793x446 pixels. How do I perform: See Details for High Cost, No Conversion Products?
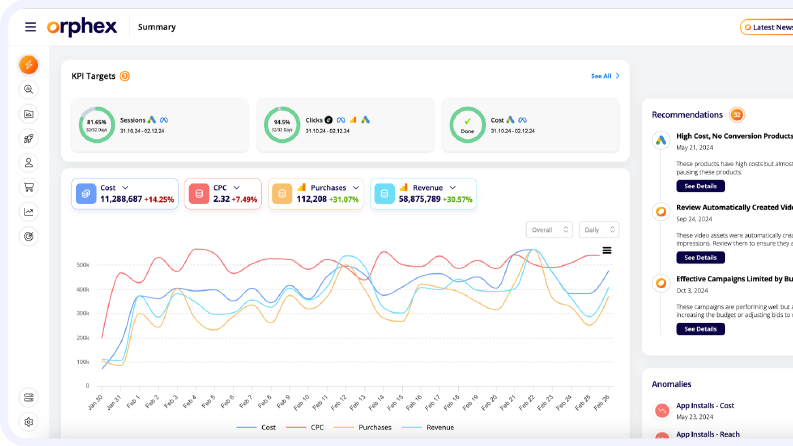pos(700,186)
